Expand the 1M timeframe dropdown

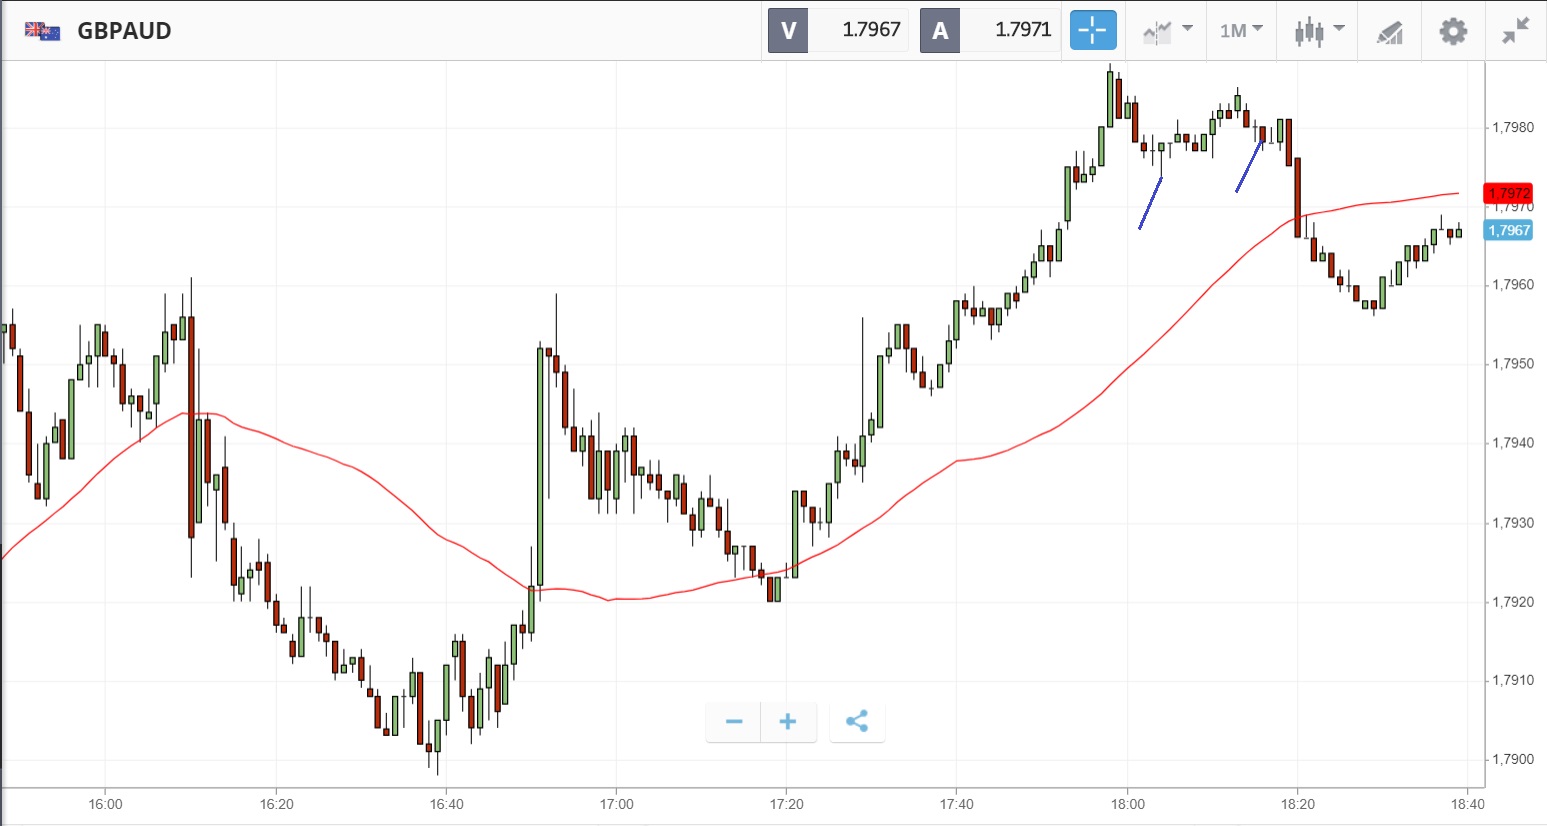click(1241, 30)
